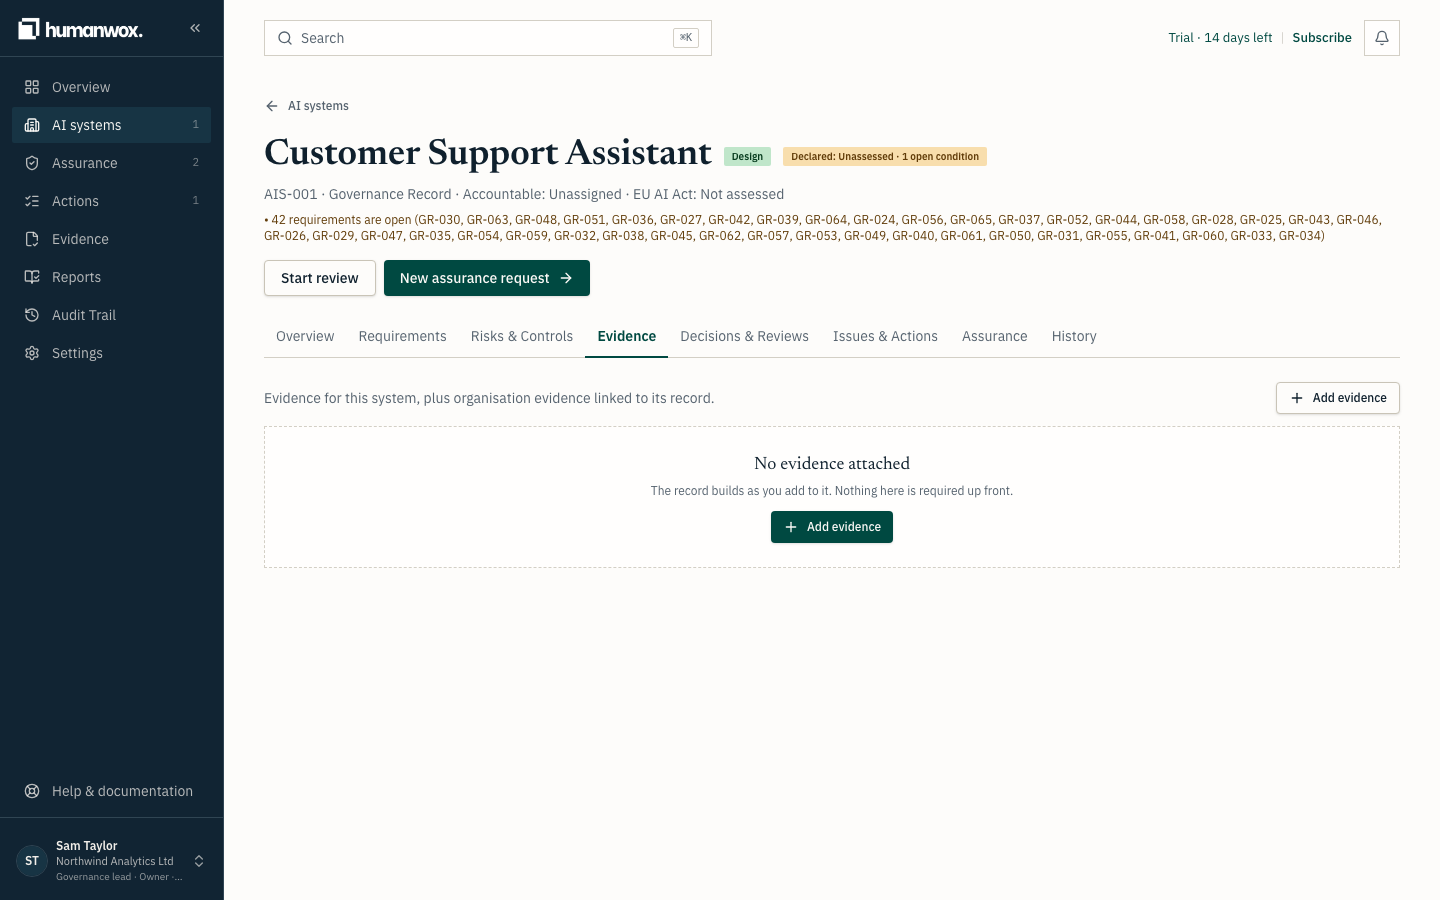The height and width of the screenshot is (900, 1440).
Task: Click the magnifier icon in the search bar
Action: (285, 38)
